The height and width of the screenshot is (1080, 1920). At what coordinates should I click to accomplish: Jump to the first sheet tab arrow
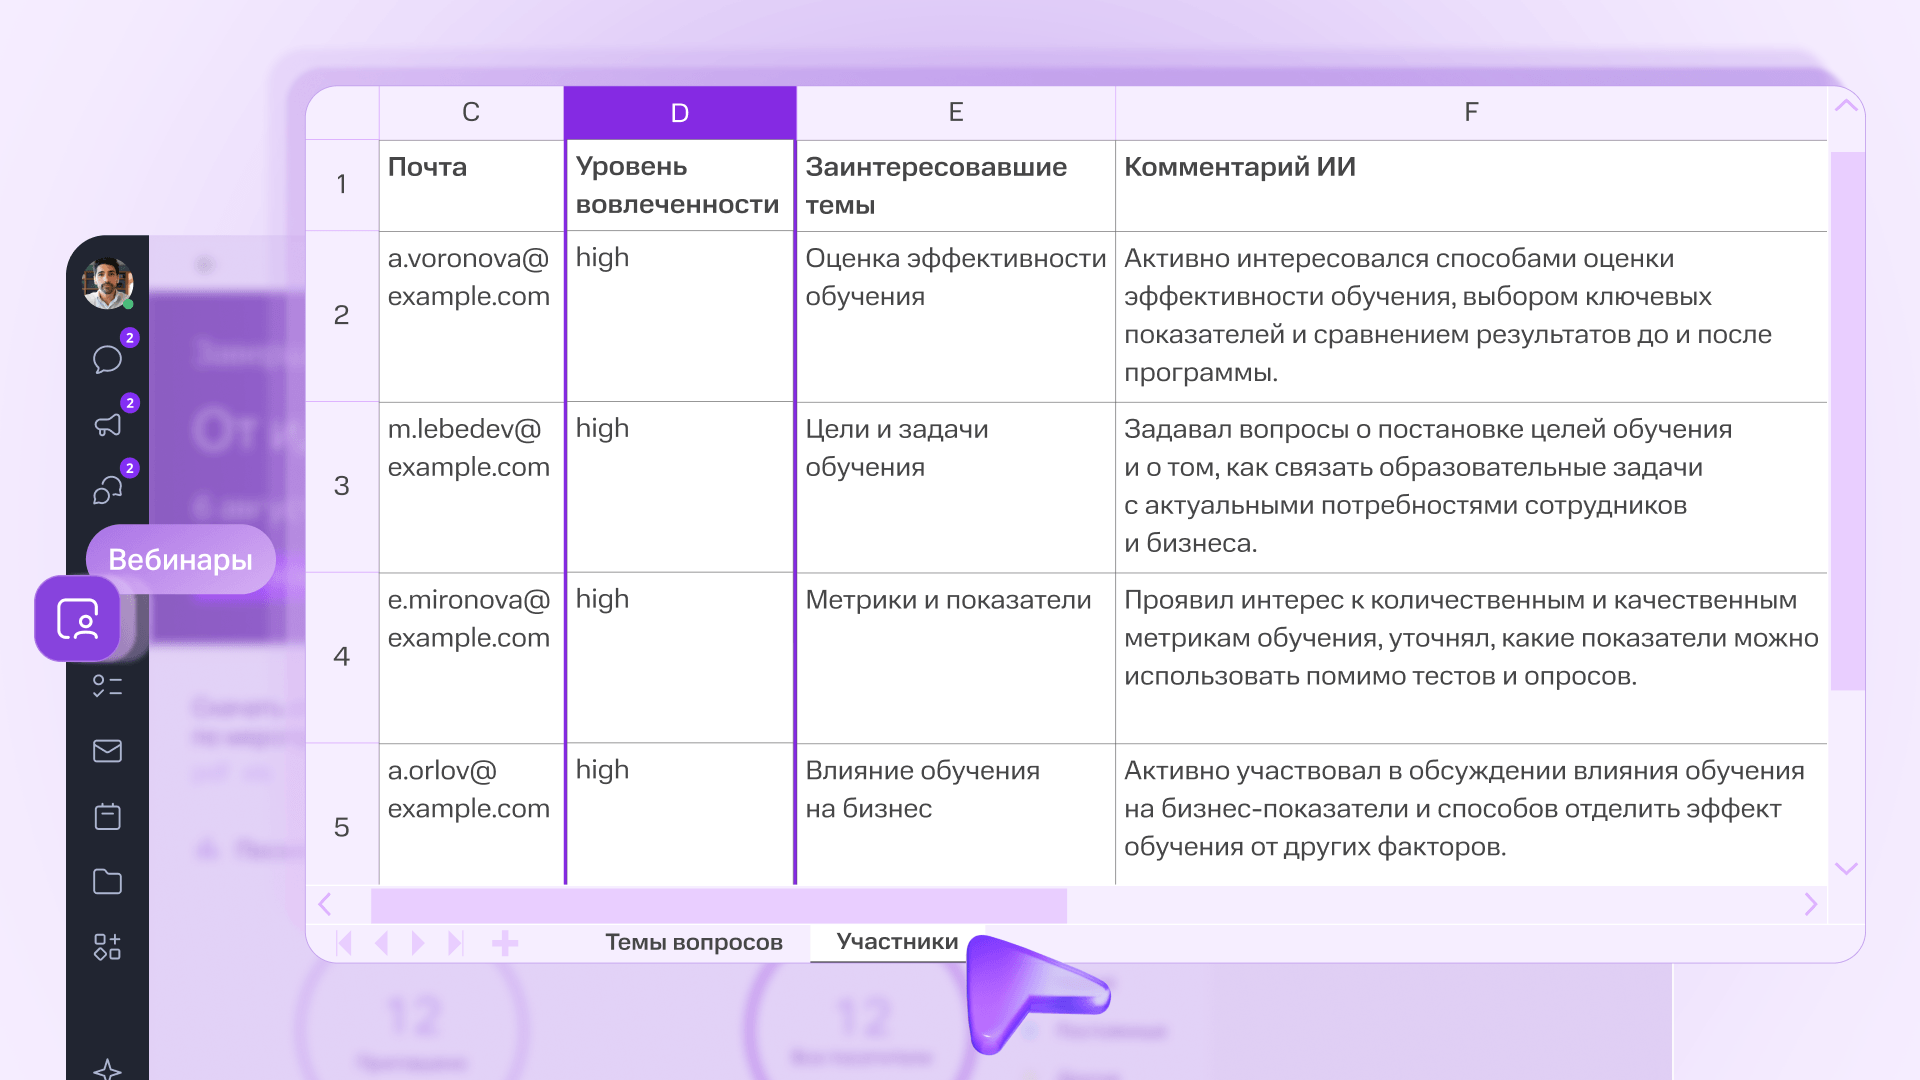coord(345,943)
